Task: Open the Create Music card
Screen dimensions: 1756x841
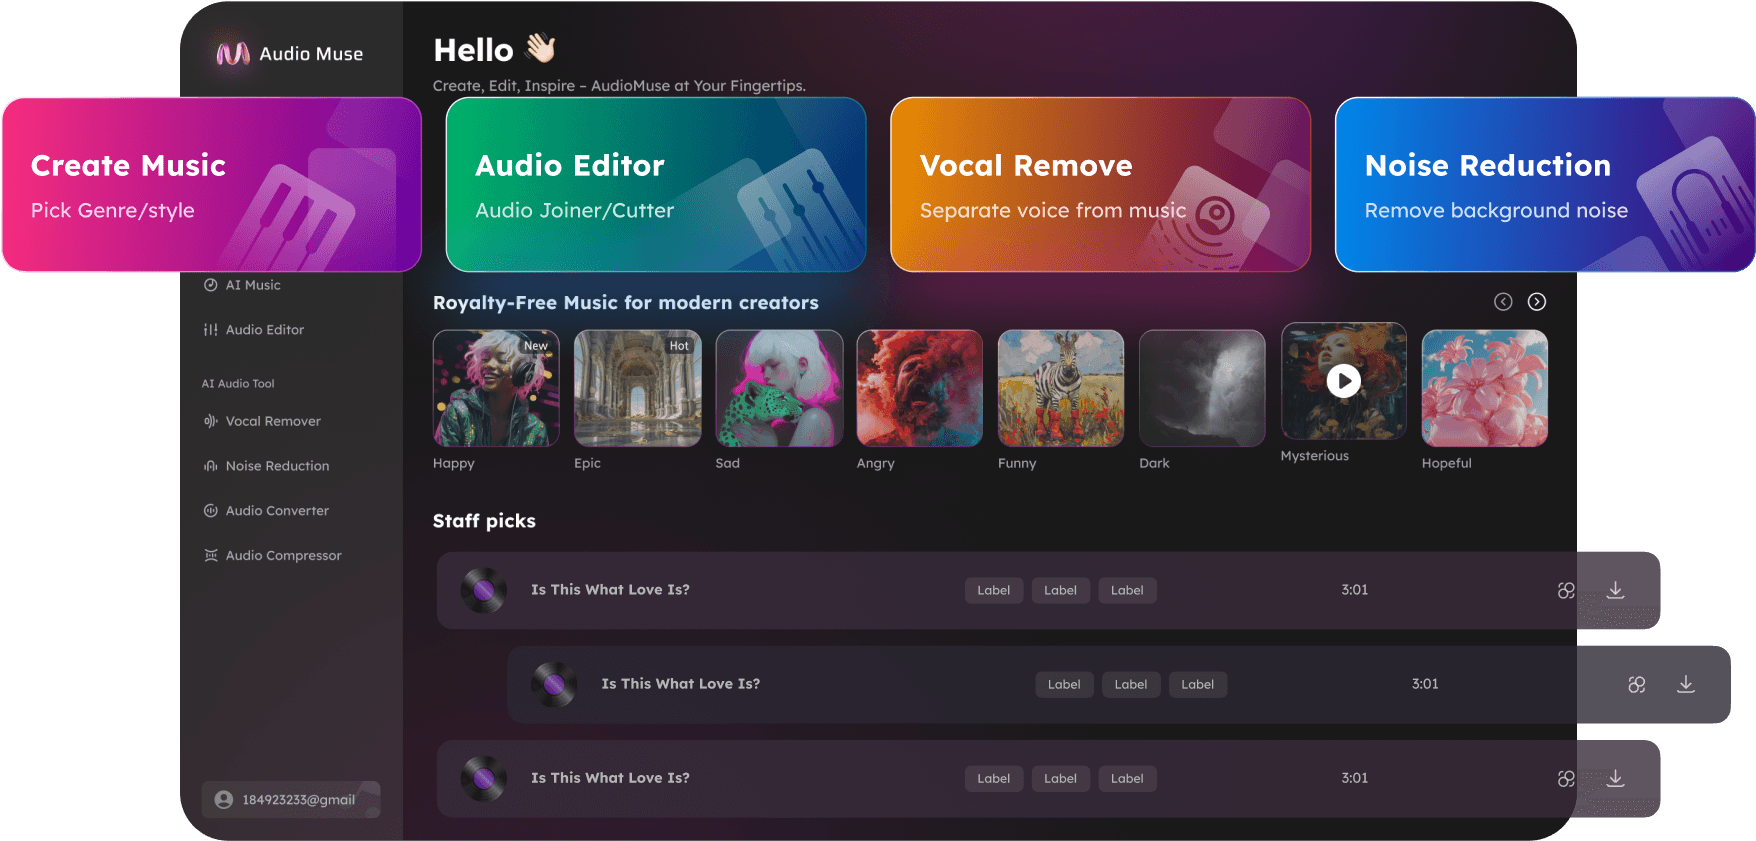Action: coord(211,185)
